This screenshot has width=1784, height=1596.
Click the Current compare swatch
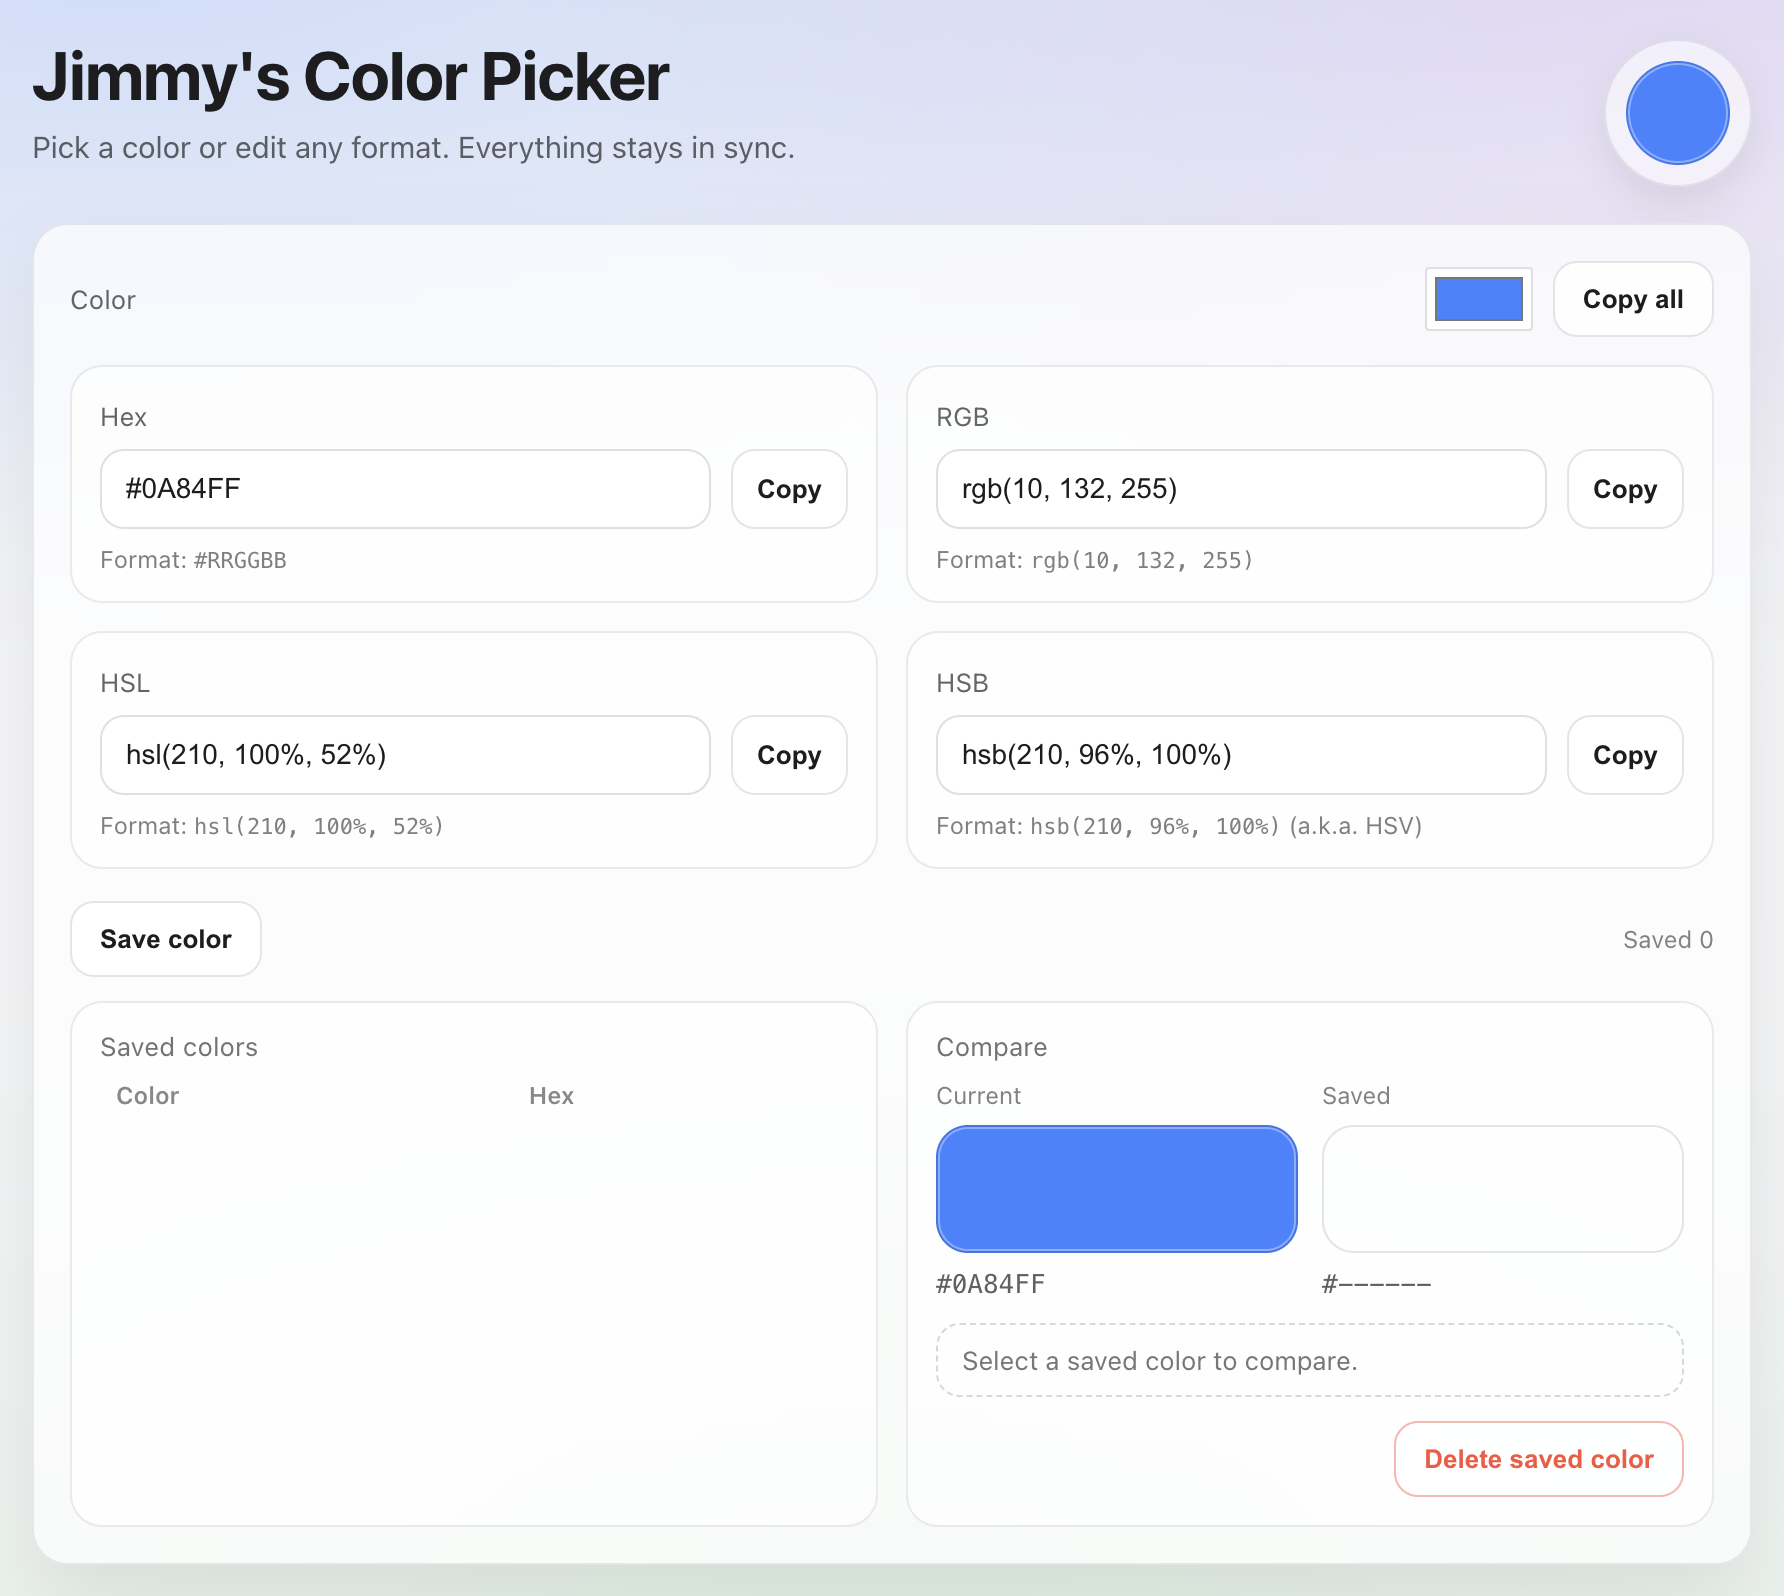[x=1117, y=1189]
